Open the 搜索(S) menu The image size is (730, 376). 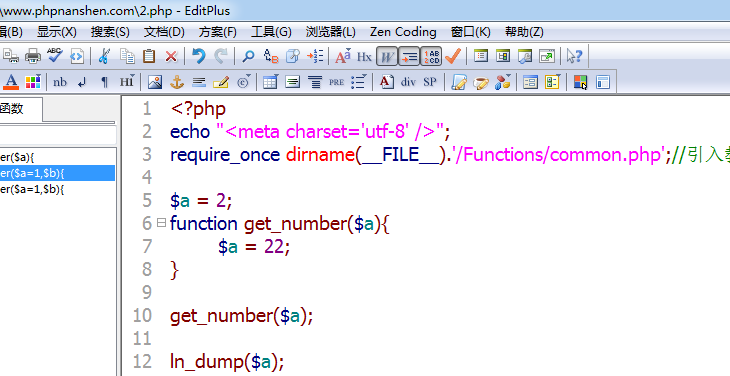110,32
